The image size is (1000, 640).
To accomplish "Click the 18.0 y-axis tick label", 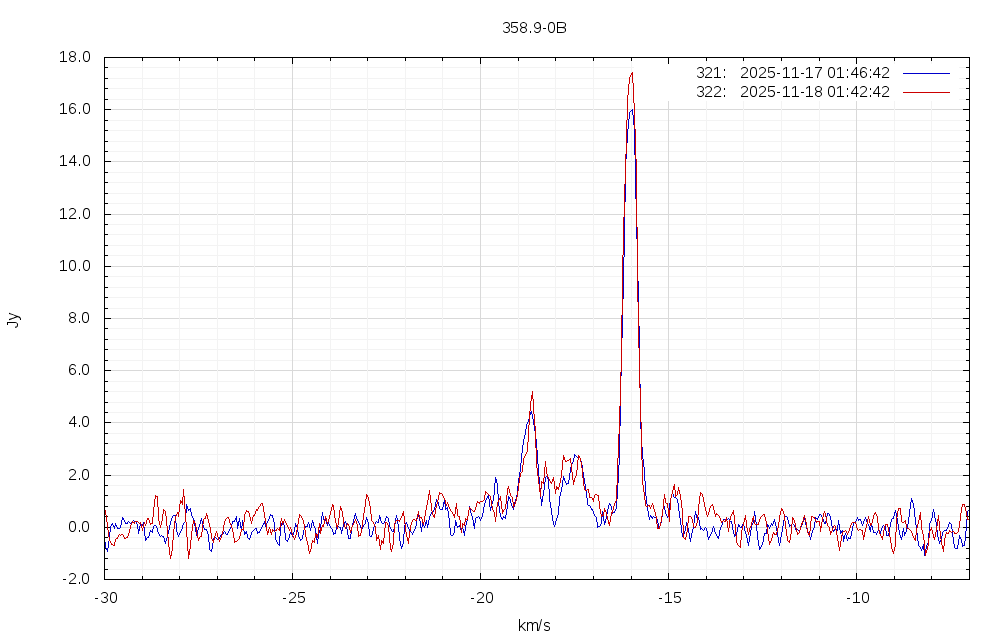I will (76, 57).
